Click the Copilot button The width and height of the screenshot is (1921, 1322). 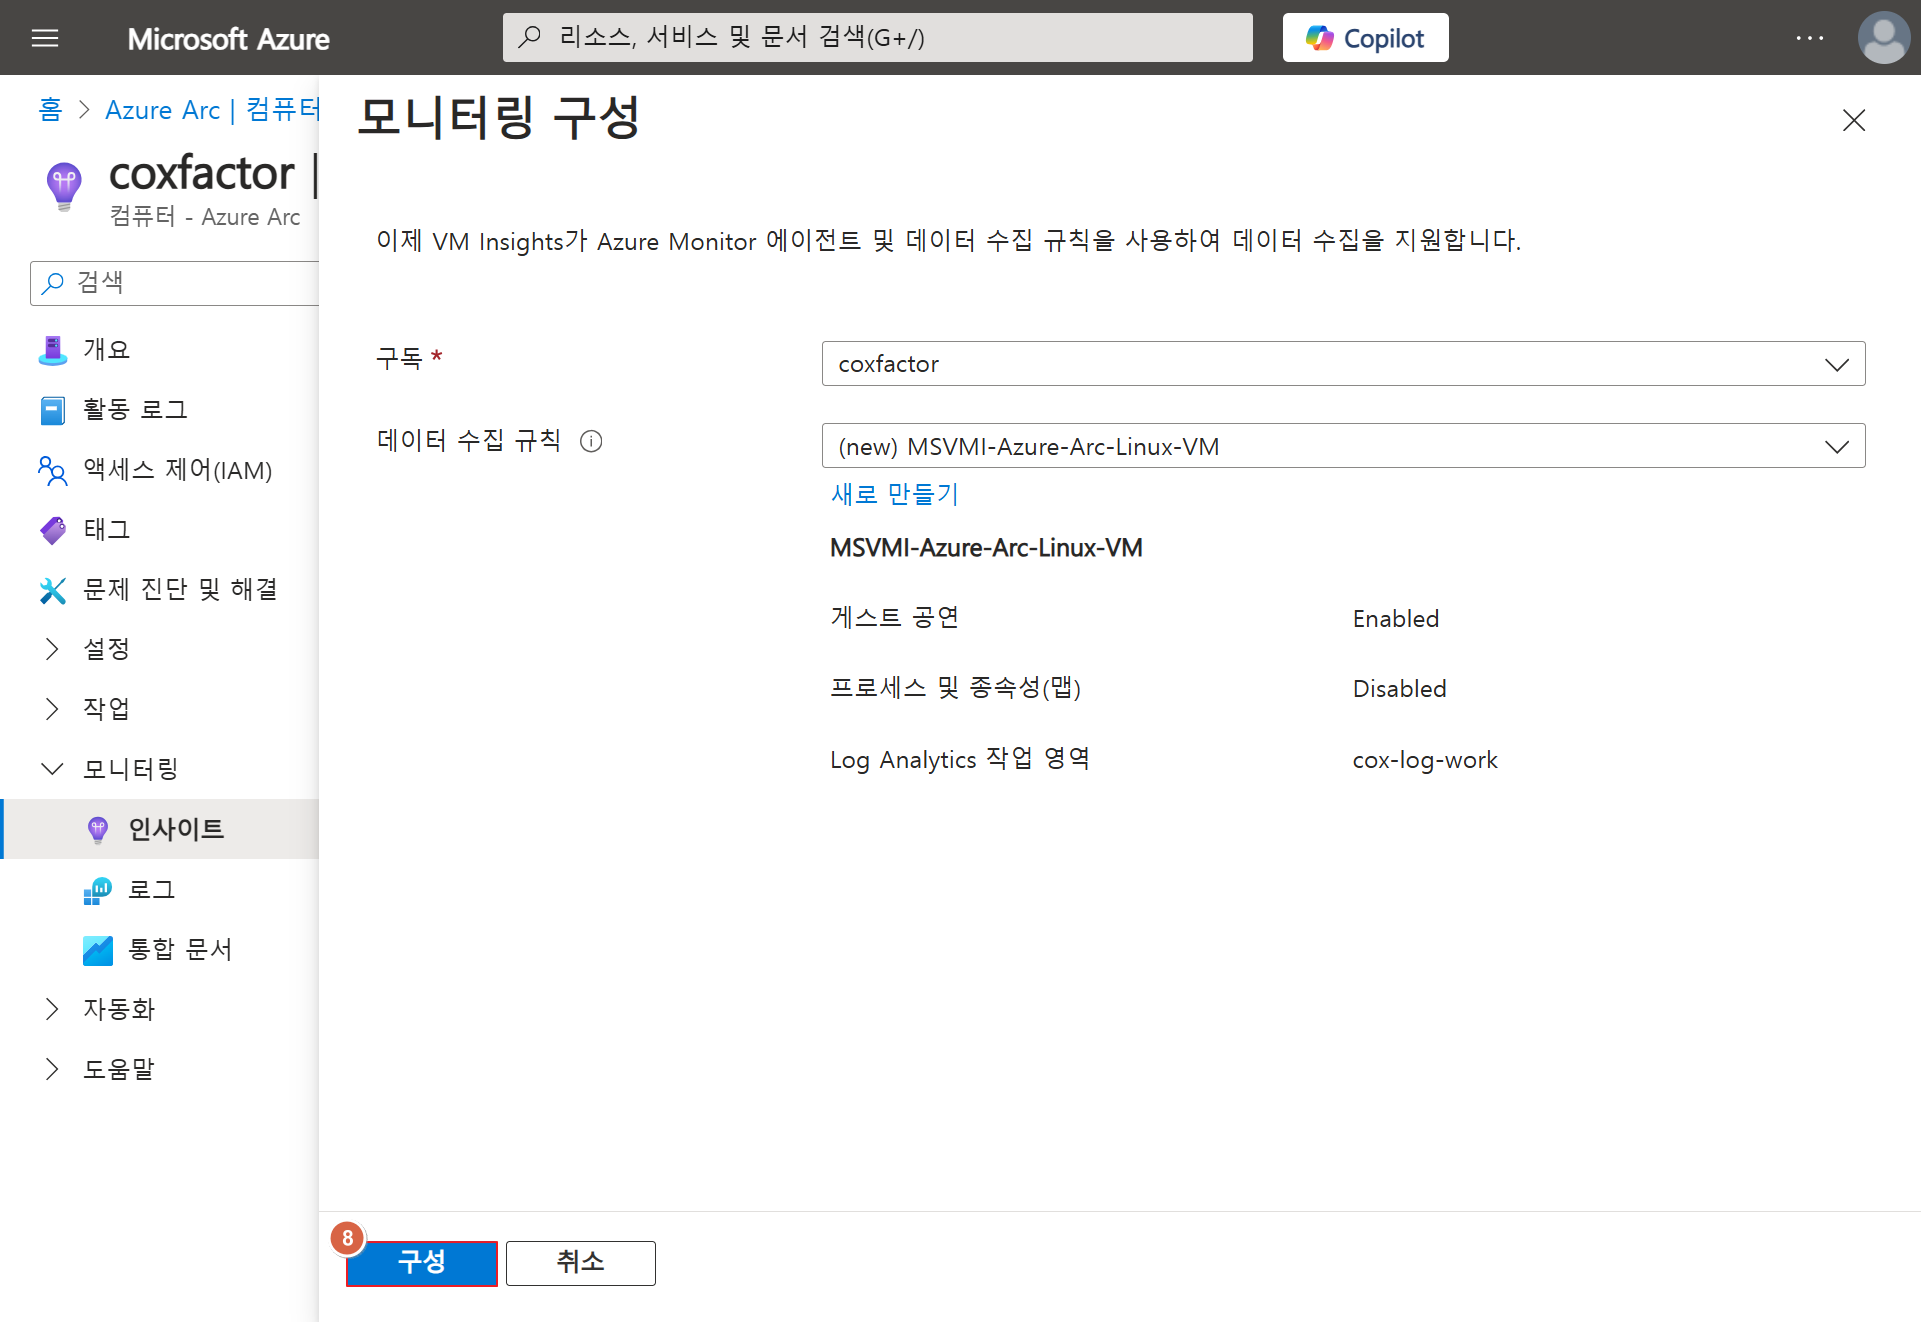[1364, 38]
